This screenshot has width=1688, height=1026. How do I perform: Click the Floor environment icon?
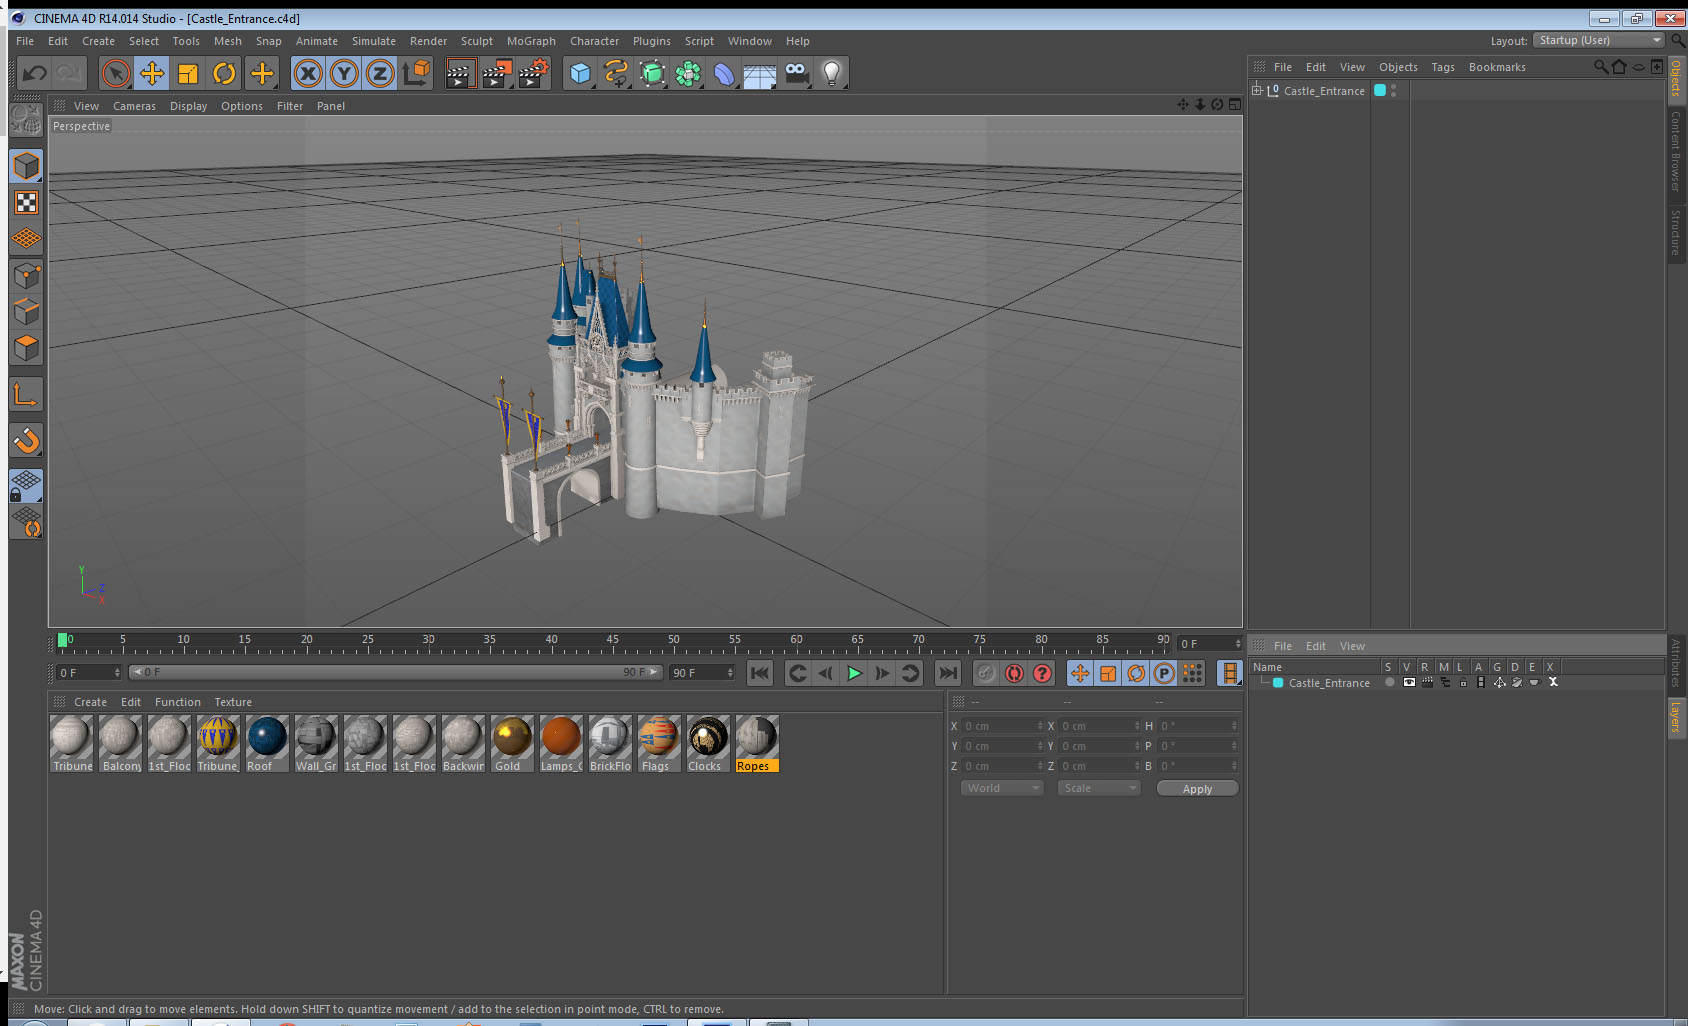(760, 73)
